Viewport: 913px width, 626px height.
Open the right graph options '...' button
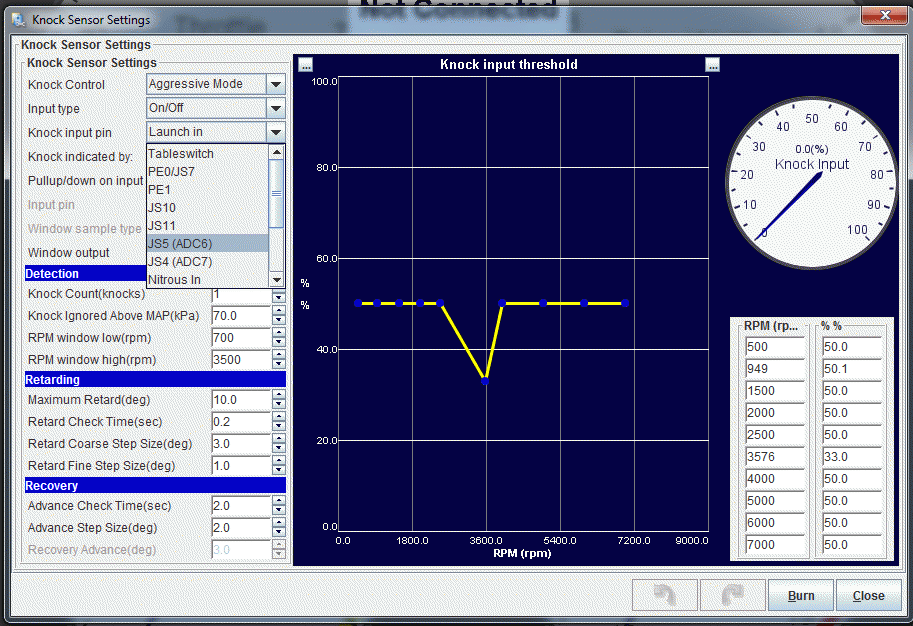point(712,65)
